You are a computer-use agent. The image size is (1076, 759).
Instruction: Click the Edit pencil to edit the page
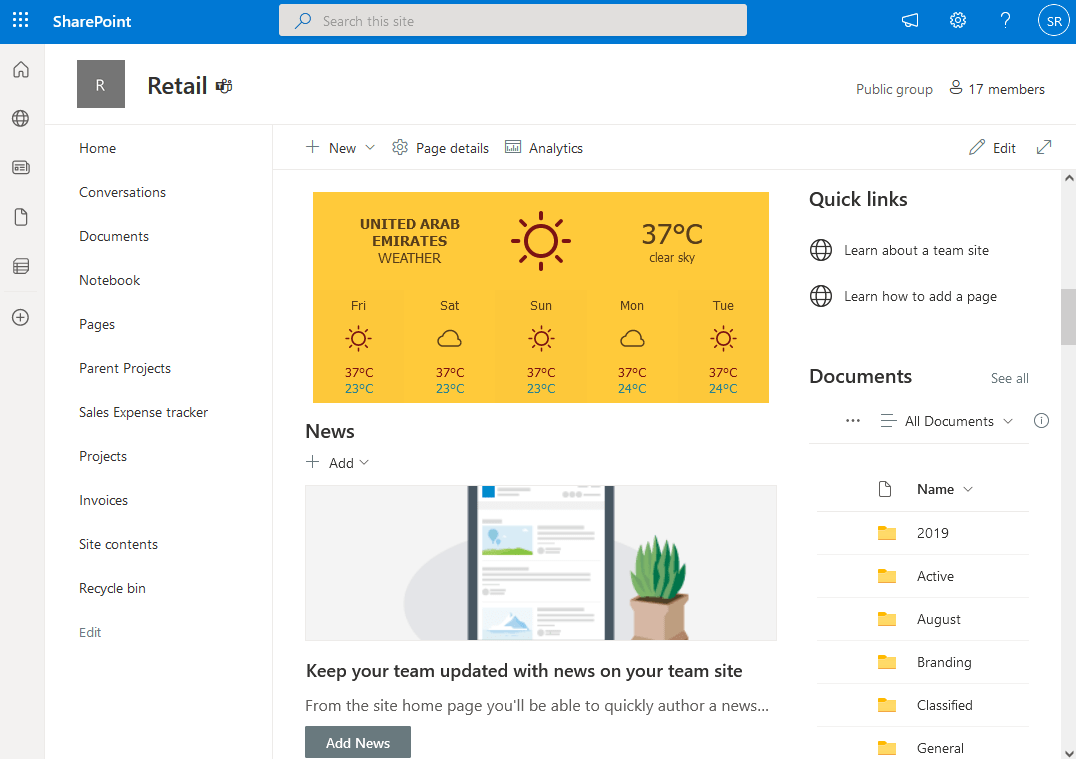pyautogui.click(x=992, y=147)
